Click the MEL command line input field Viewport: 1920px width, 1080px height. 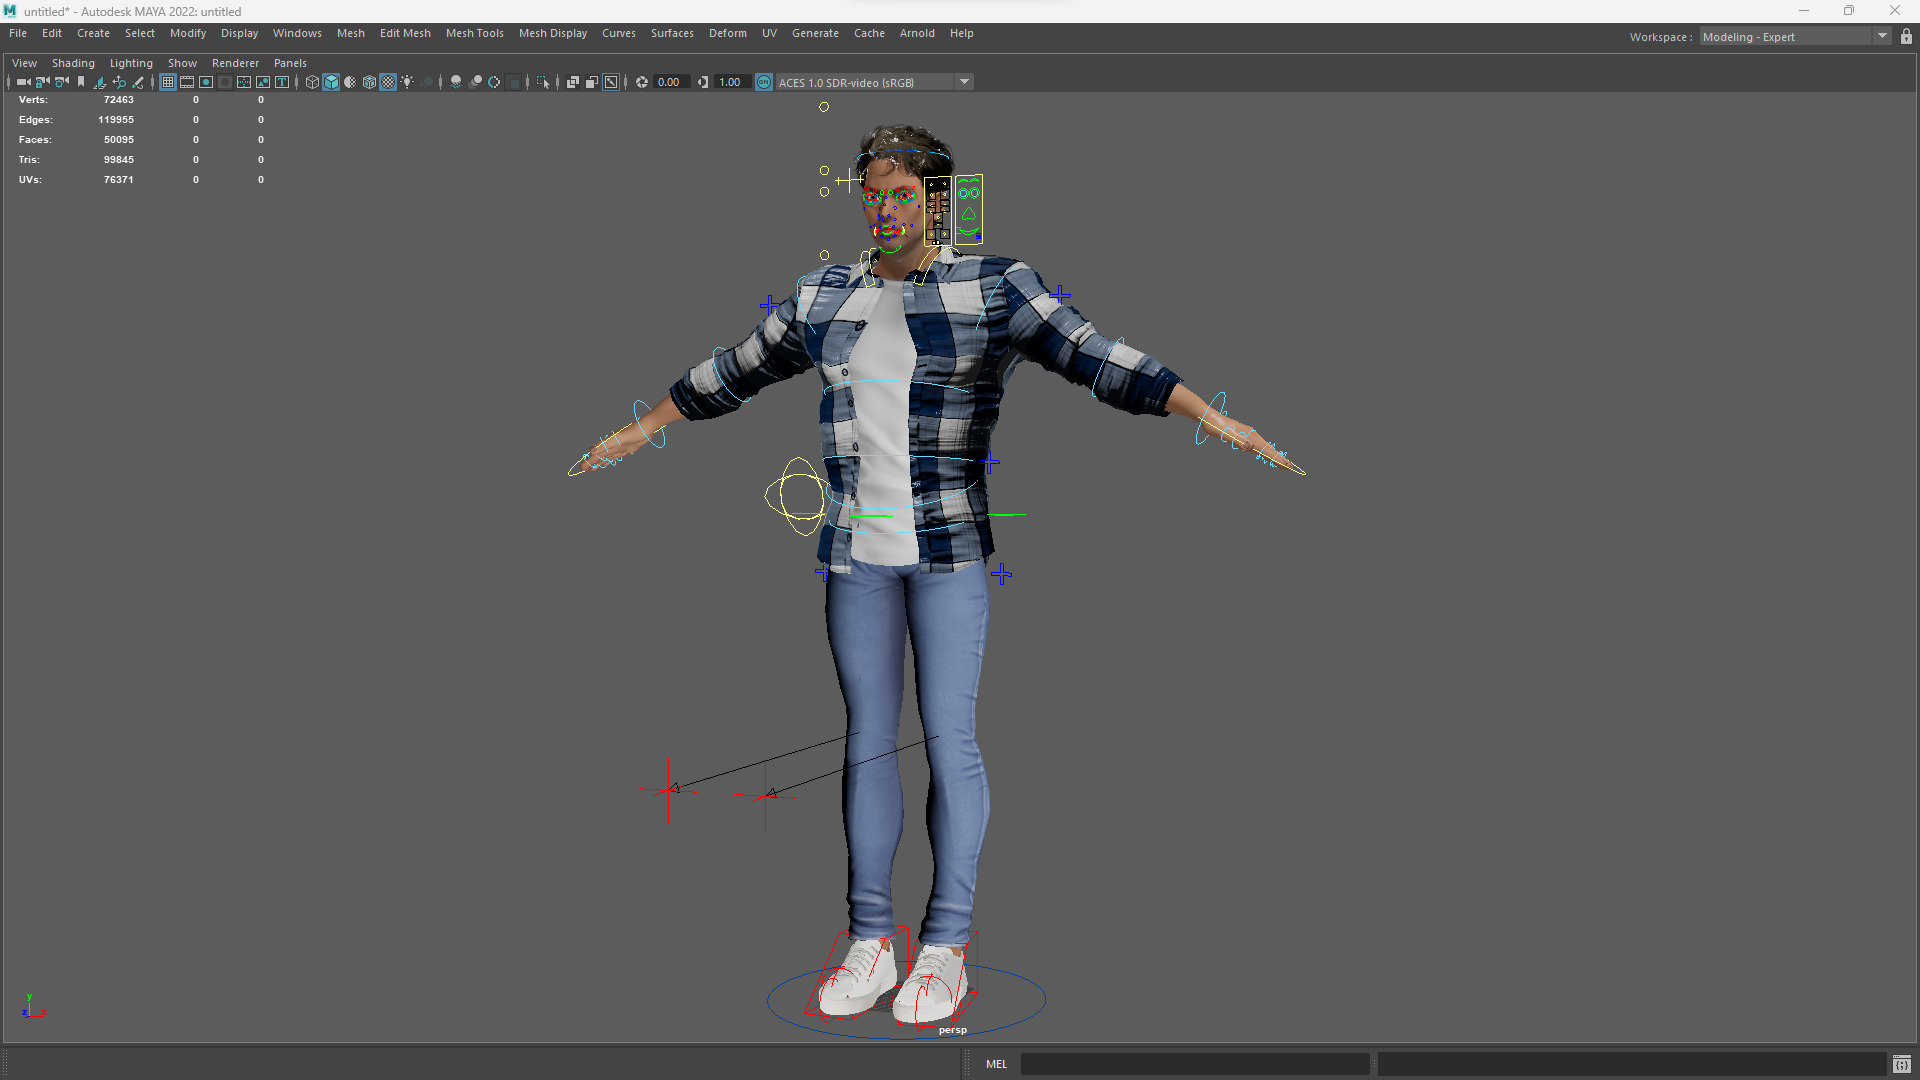pos(1194,1064)
